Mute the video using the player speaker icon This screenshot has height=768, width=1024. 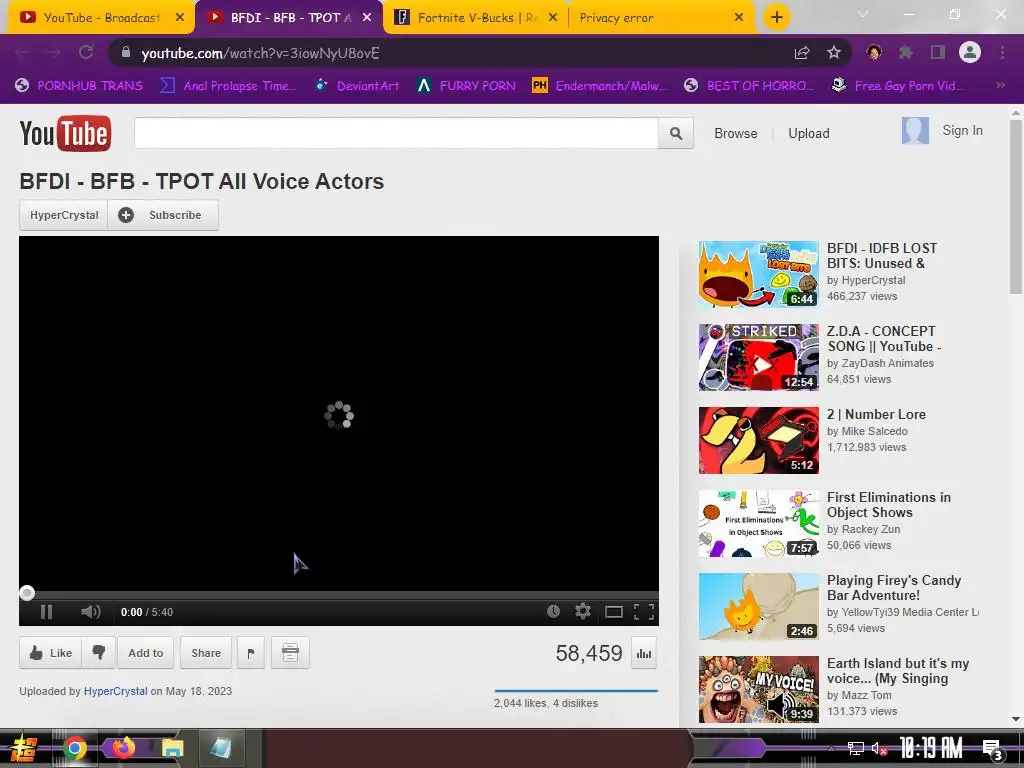click(x=91, y=612)
